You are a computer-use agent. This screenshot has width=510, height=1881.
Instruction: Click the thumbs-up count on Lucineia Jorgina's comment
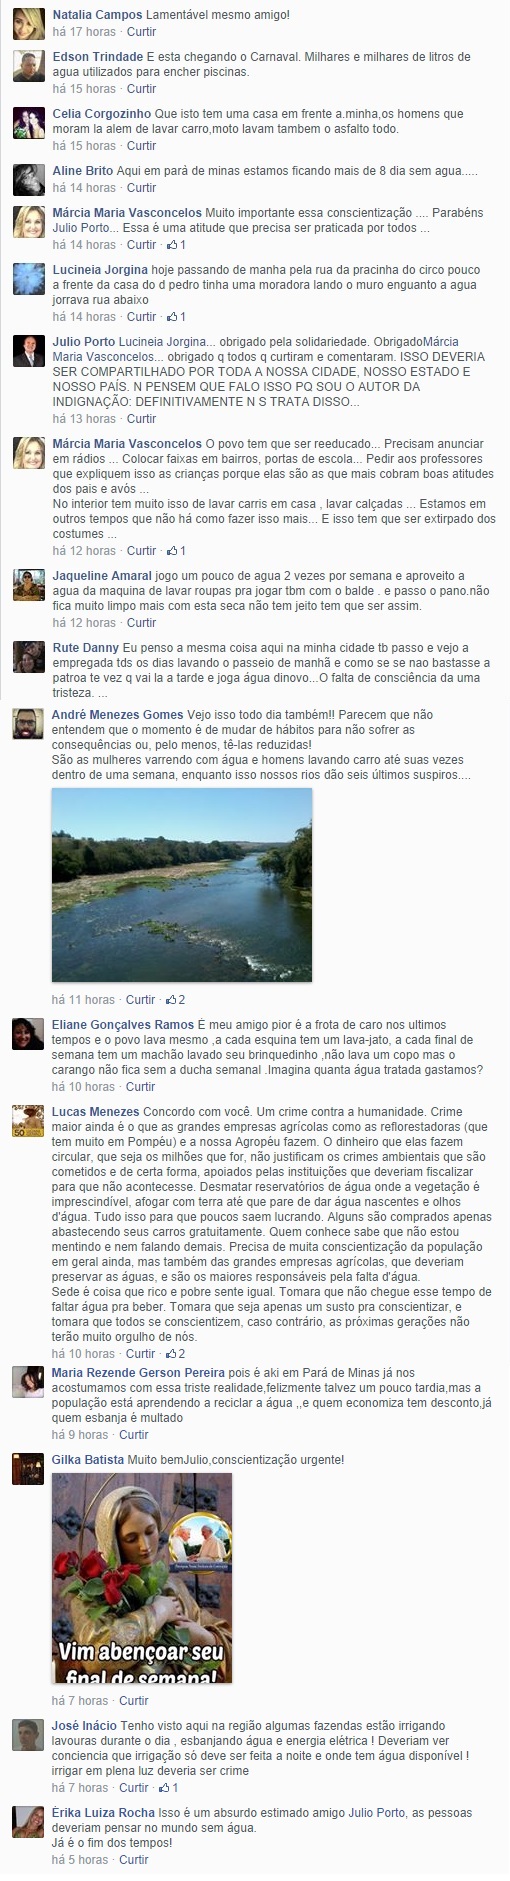[176, 317]
